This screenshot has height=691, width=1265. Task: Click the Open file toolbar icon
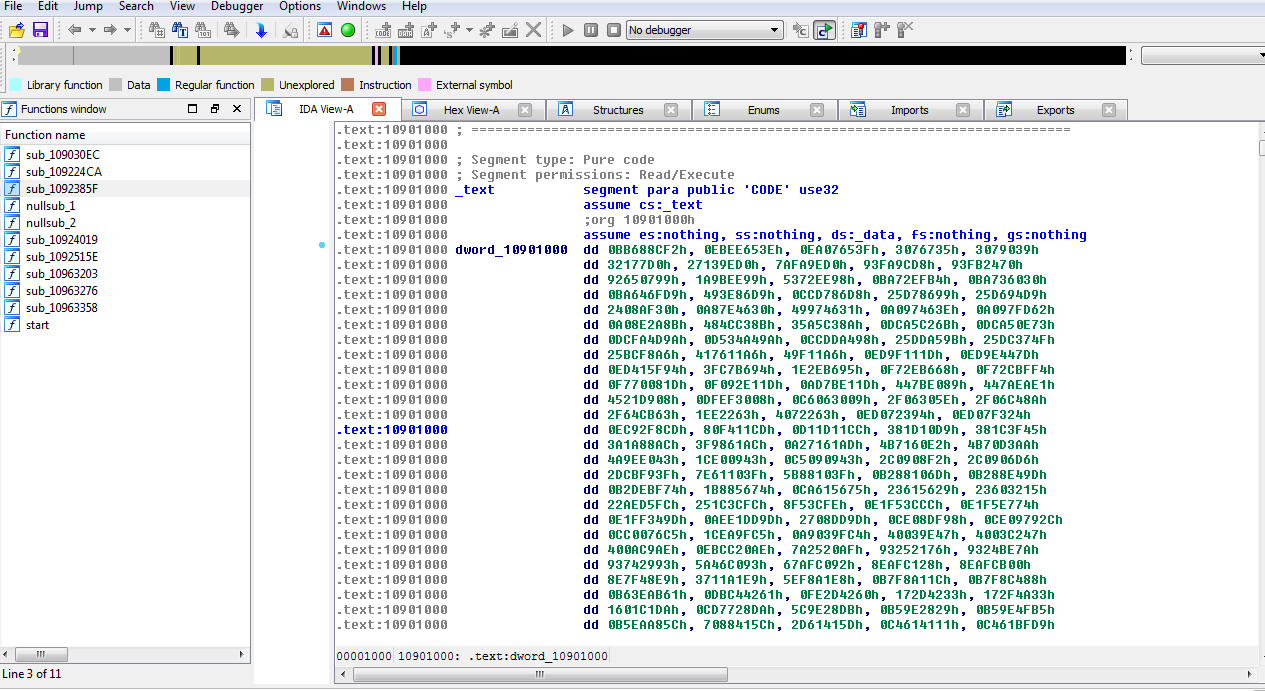[x=17, y=30]
